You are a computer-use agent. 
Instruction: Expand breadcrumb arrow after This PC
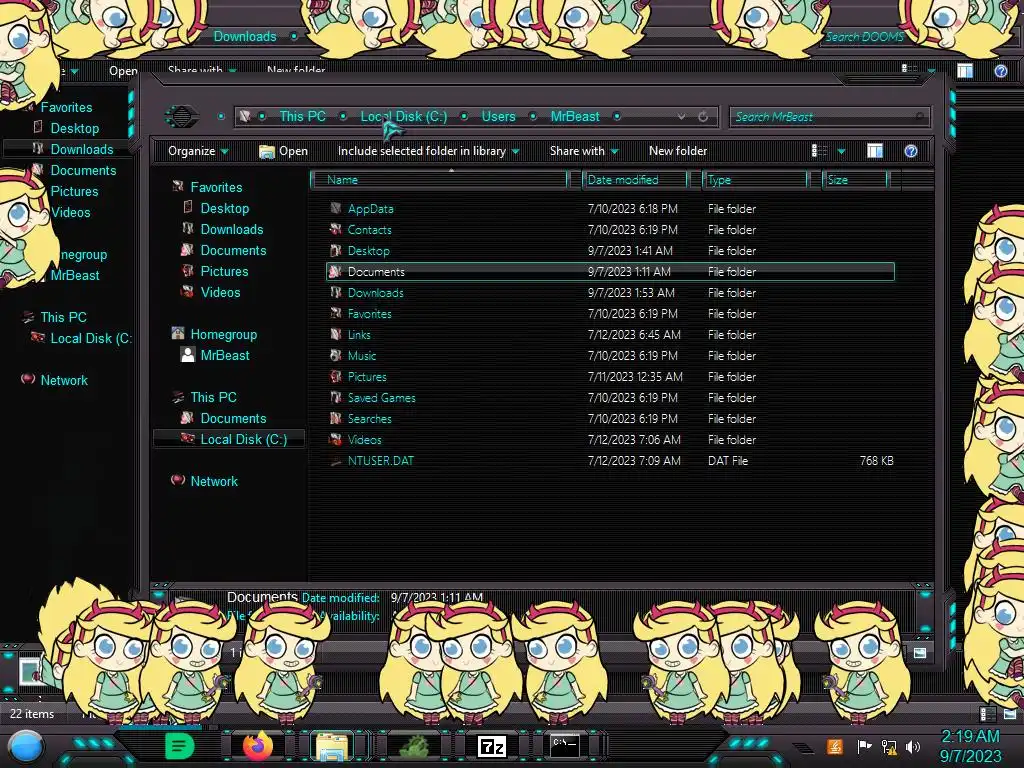[x=343, y=117]
